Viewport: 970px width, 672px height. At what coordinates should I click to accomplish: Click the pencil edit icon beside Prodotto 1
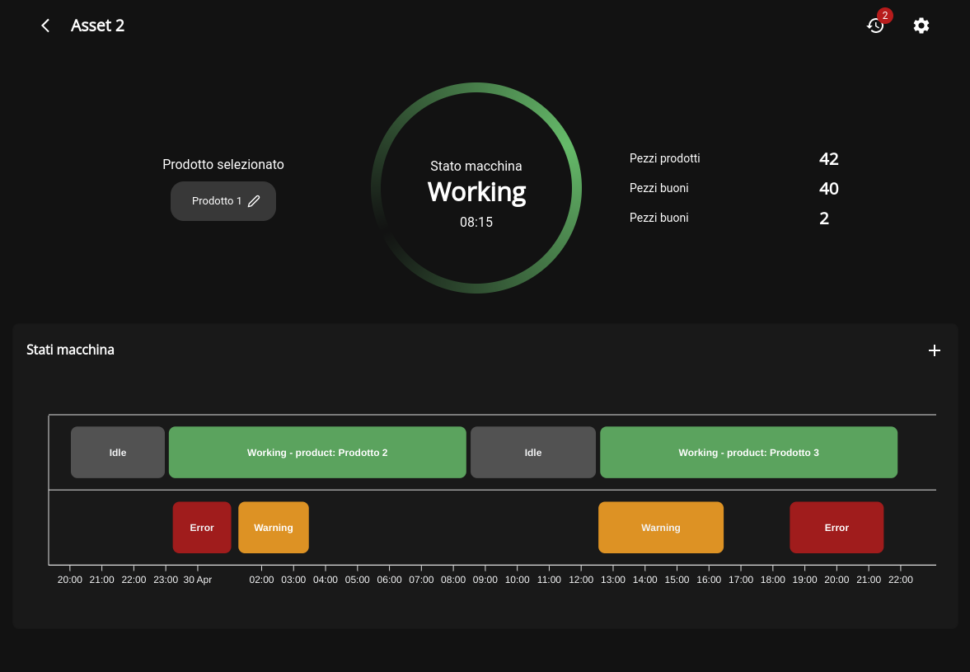254,201
